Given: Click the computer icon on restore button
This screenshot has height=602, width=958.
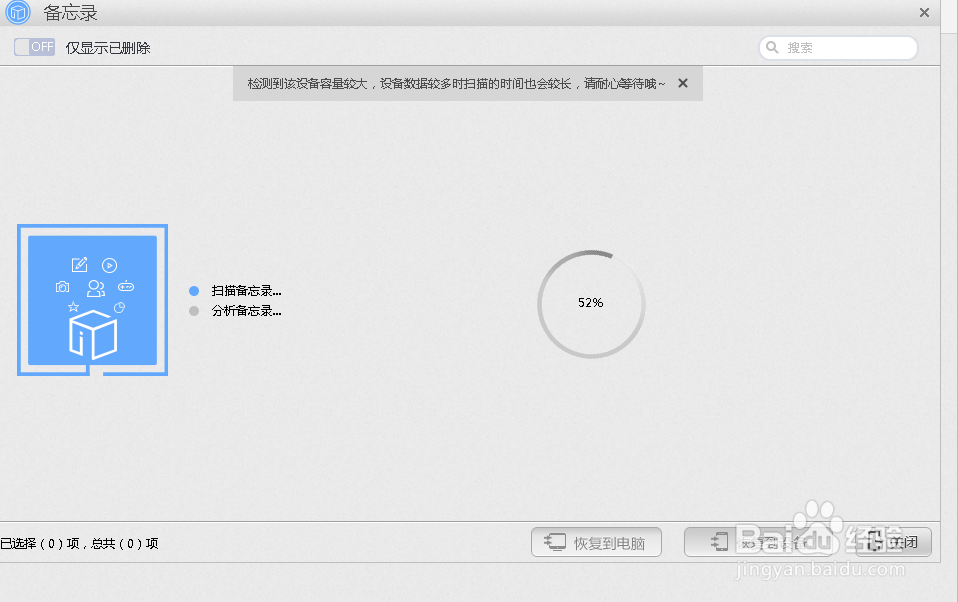Looking at the screenshot, I should (555, 541).
